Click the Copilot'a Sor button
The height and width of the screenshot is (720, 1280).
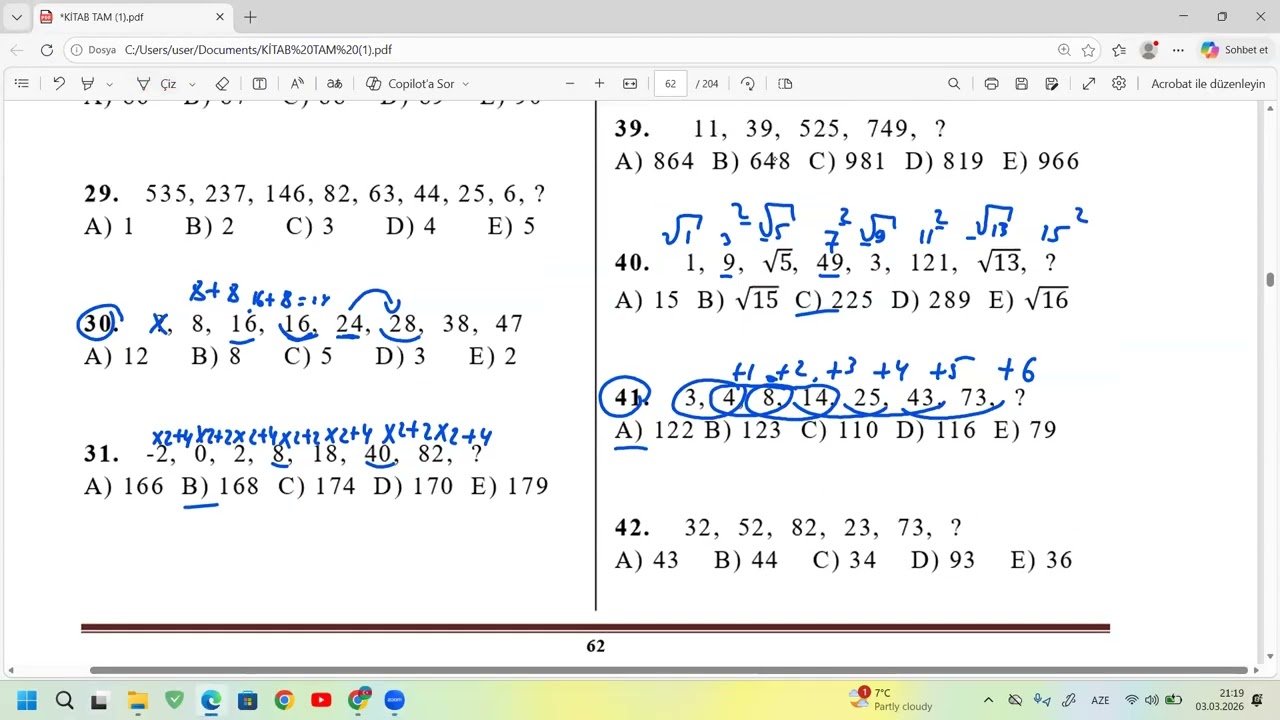pyautogui.click(x=408, y=84)
